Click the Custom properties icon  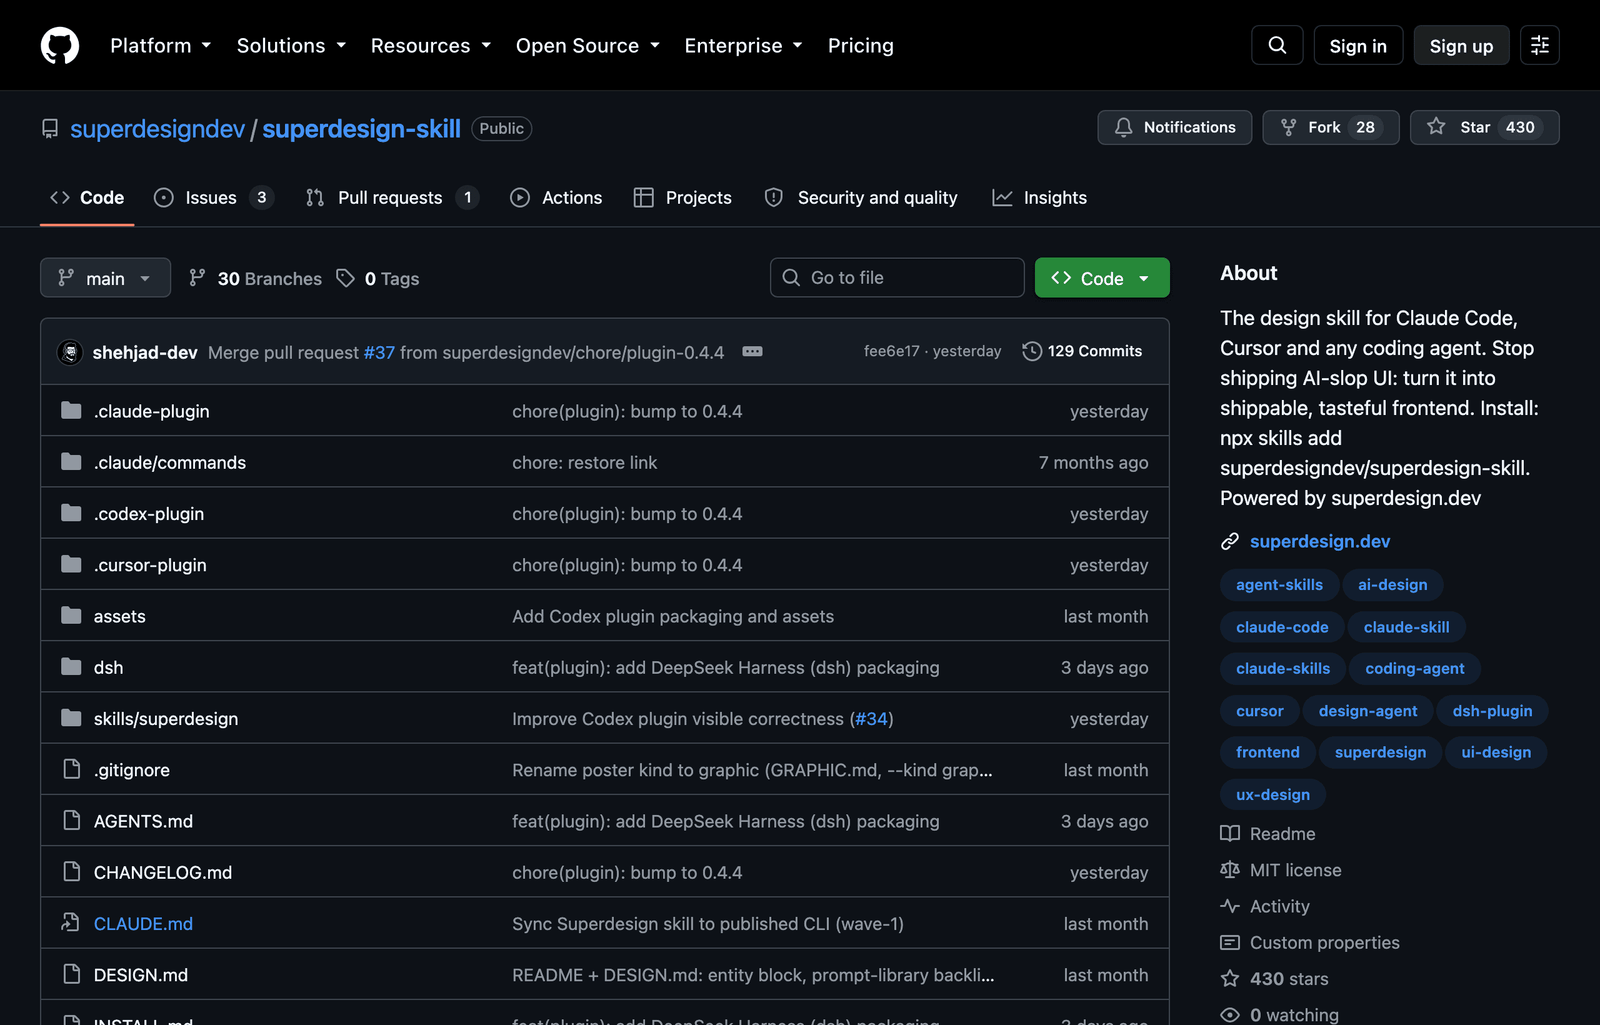[1230, 942]
